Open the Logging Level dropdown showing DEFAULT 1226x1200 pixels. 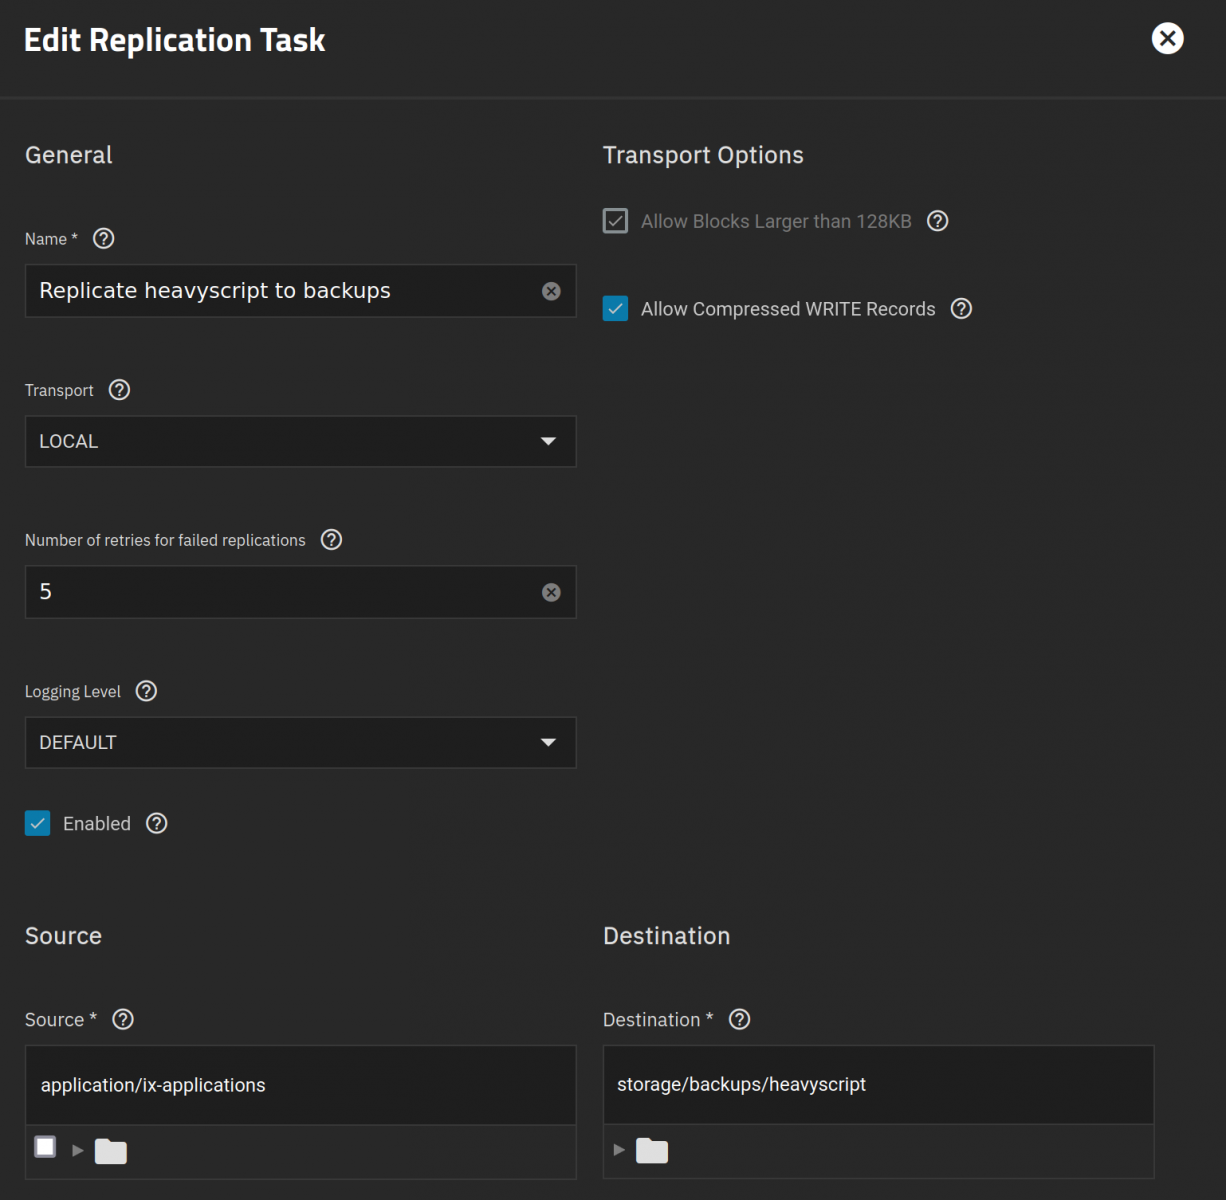(300, 742)
